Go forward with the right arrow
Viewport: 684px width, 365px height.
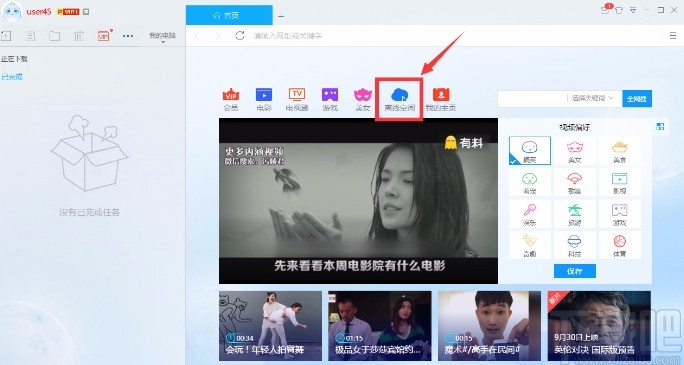click(x=219, y=36)
